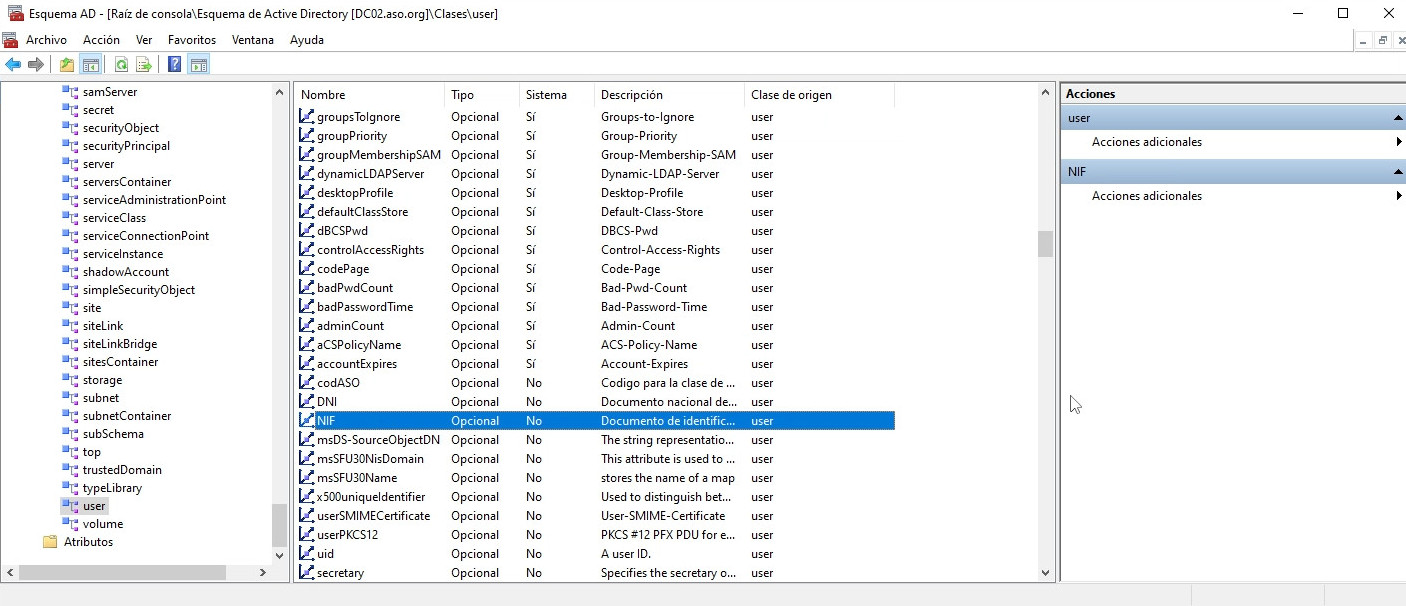Expand Acciones adicionales submenu under user
This screenshot has height=606, width=1406.
[1146, 142]
